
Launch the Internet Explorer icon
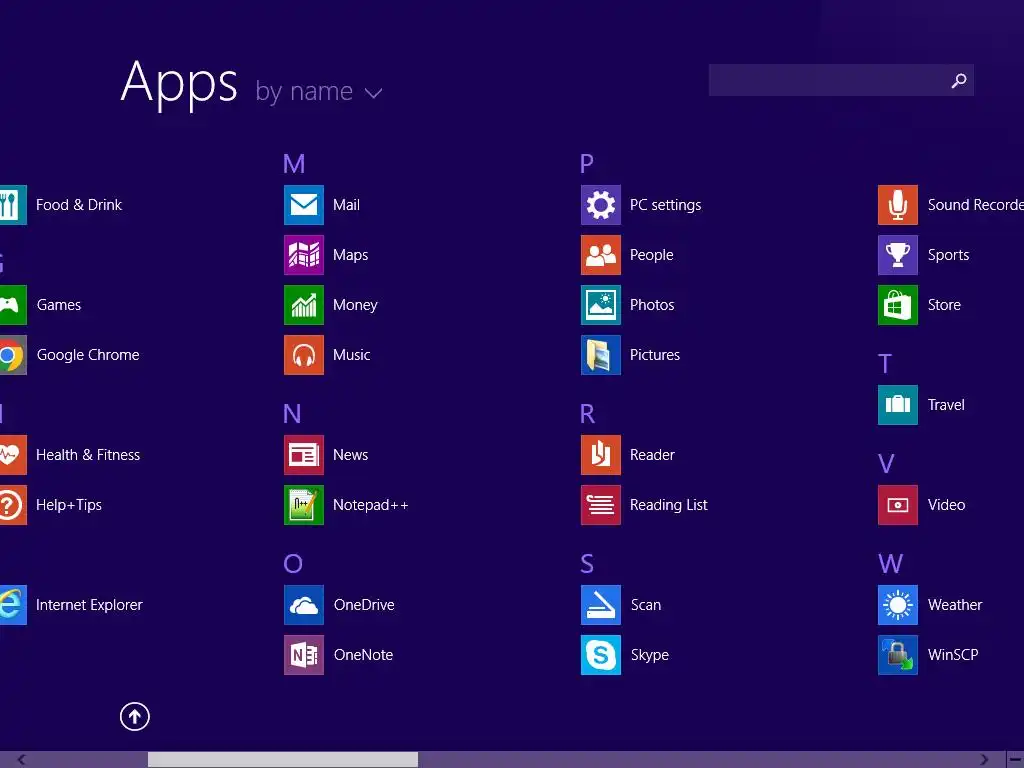(13, 605)
